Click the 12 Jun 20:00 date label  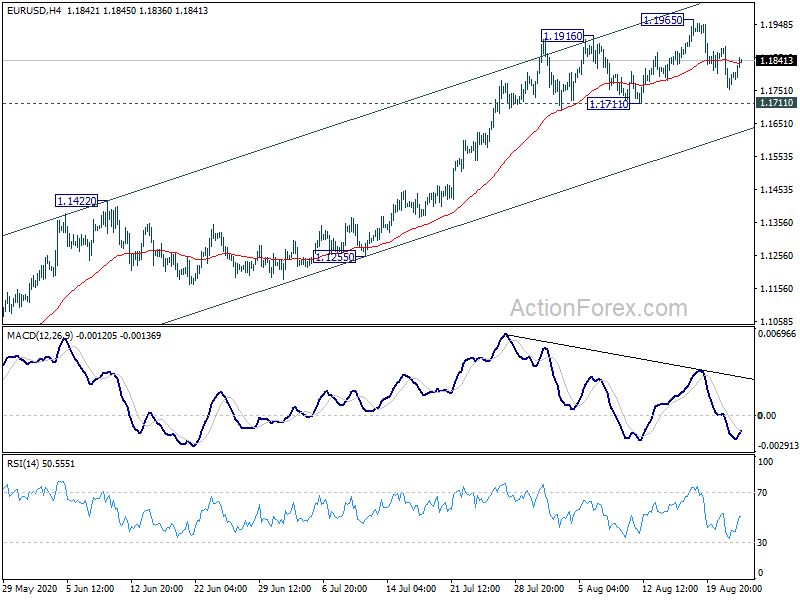coord(157,589)
